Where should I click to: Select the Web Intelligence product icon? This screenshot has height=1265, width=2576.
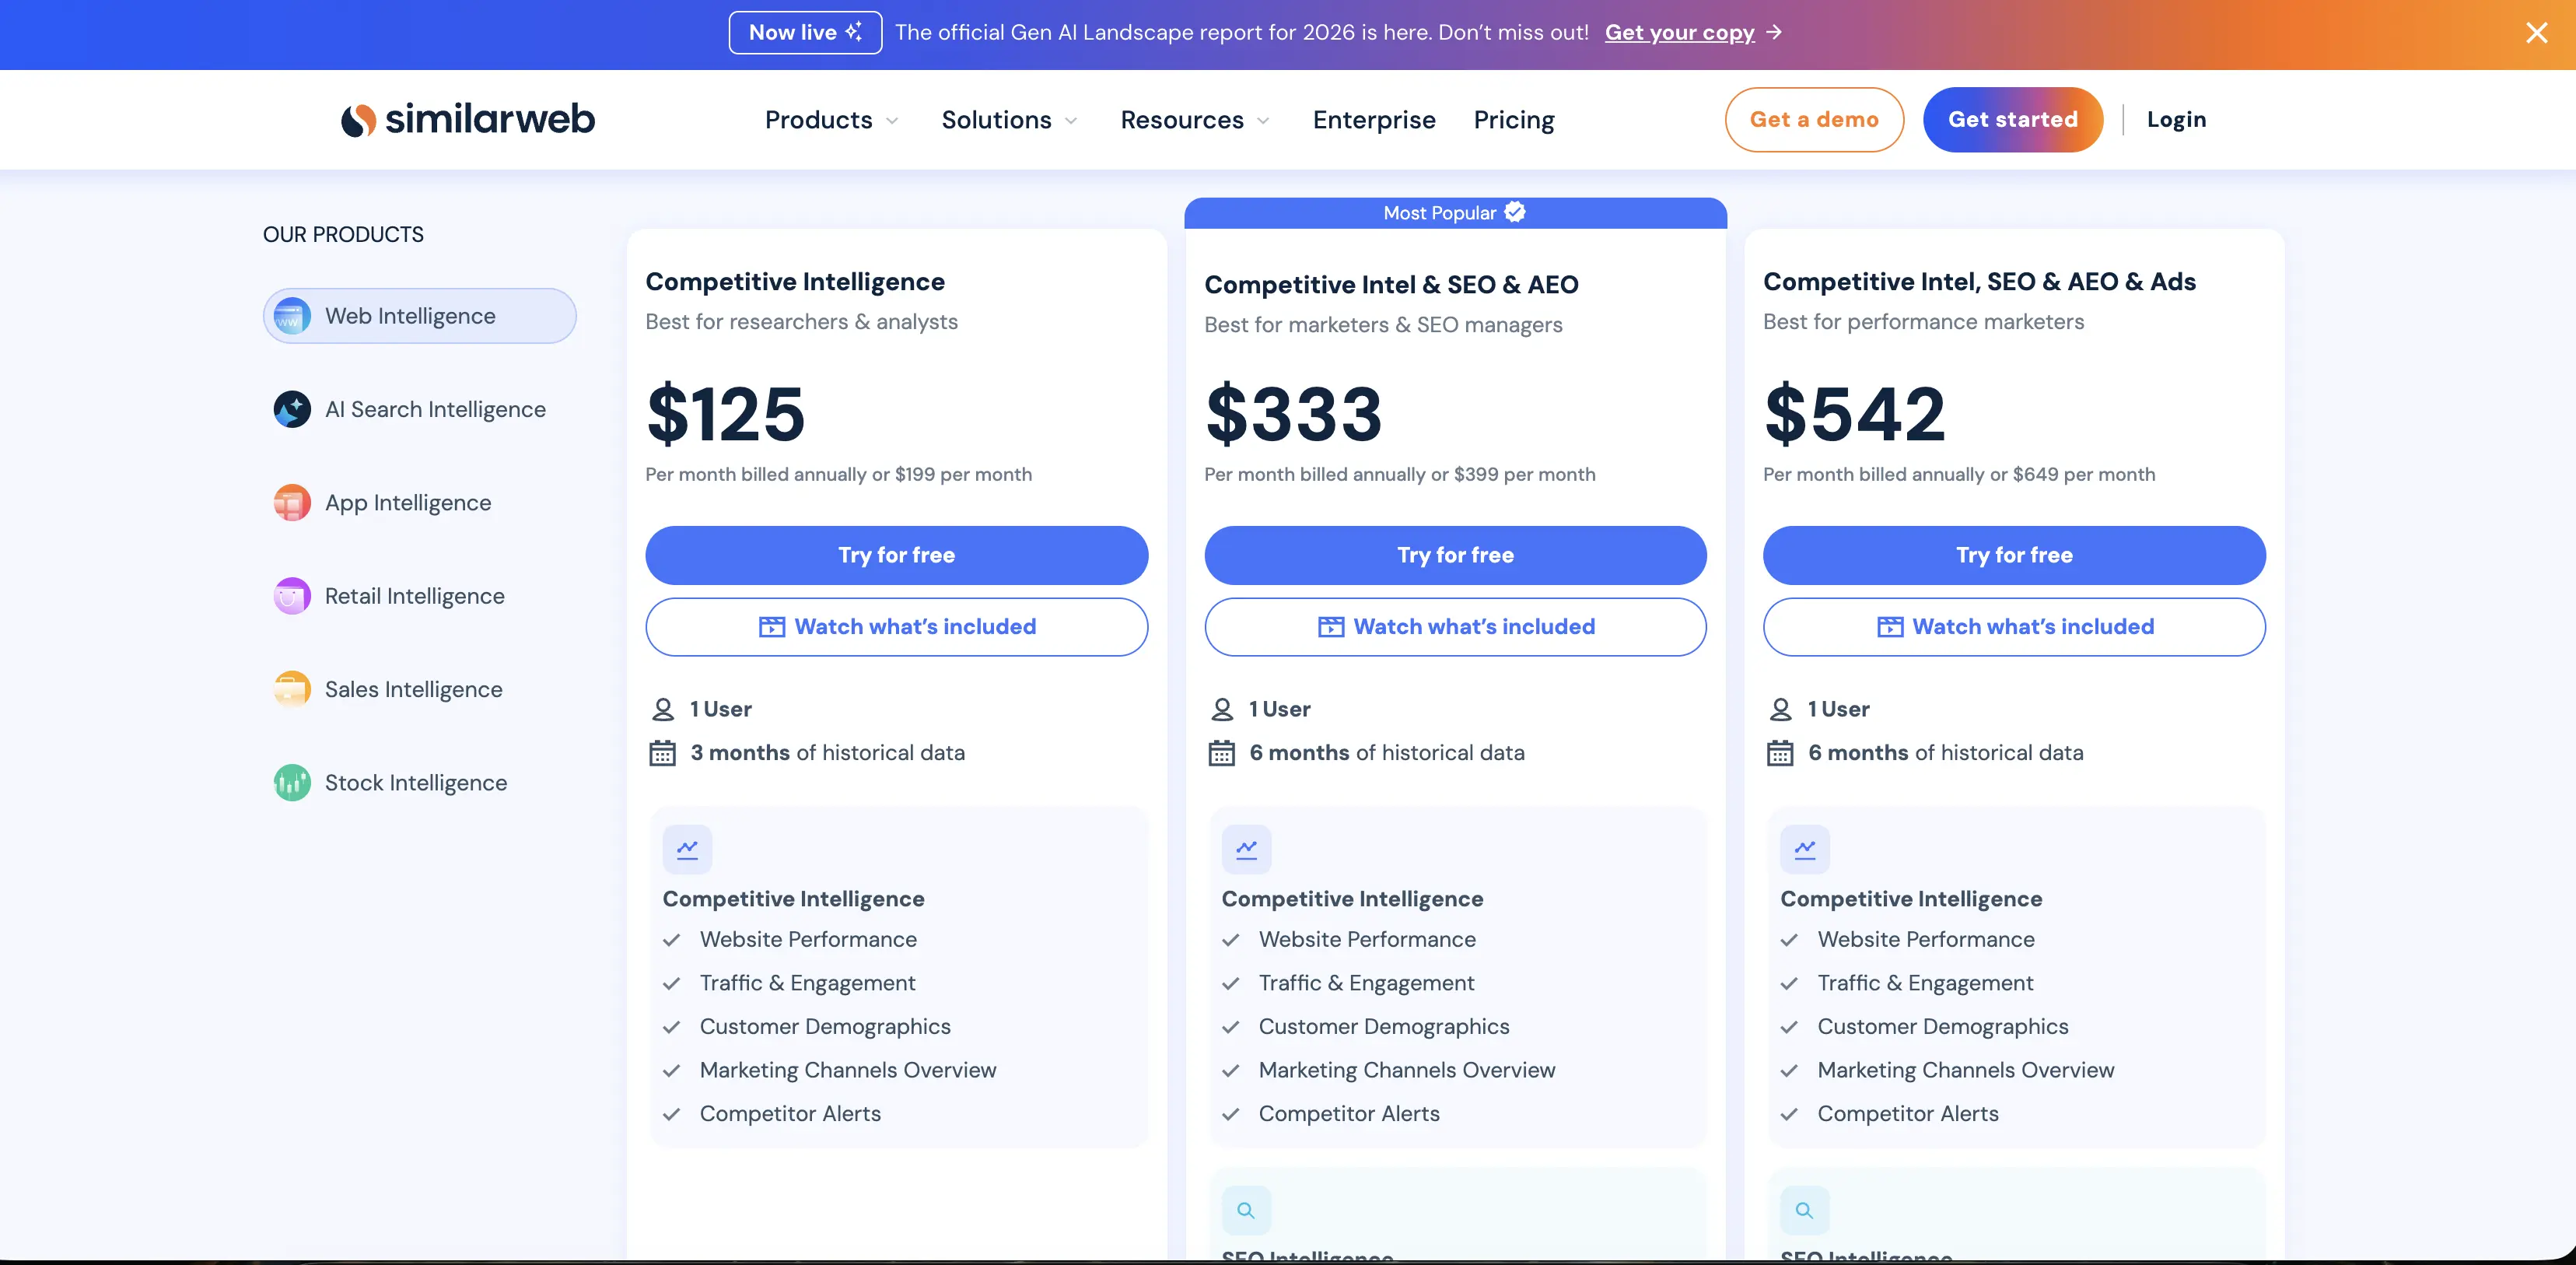[x=292, y=316]
